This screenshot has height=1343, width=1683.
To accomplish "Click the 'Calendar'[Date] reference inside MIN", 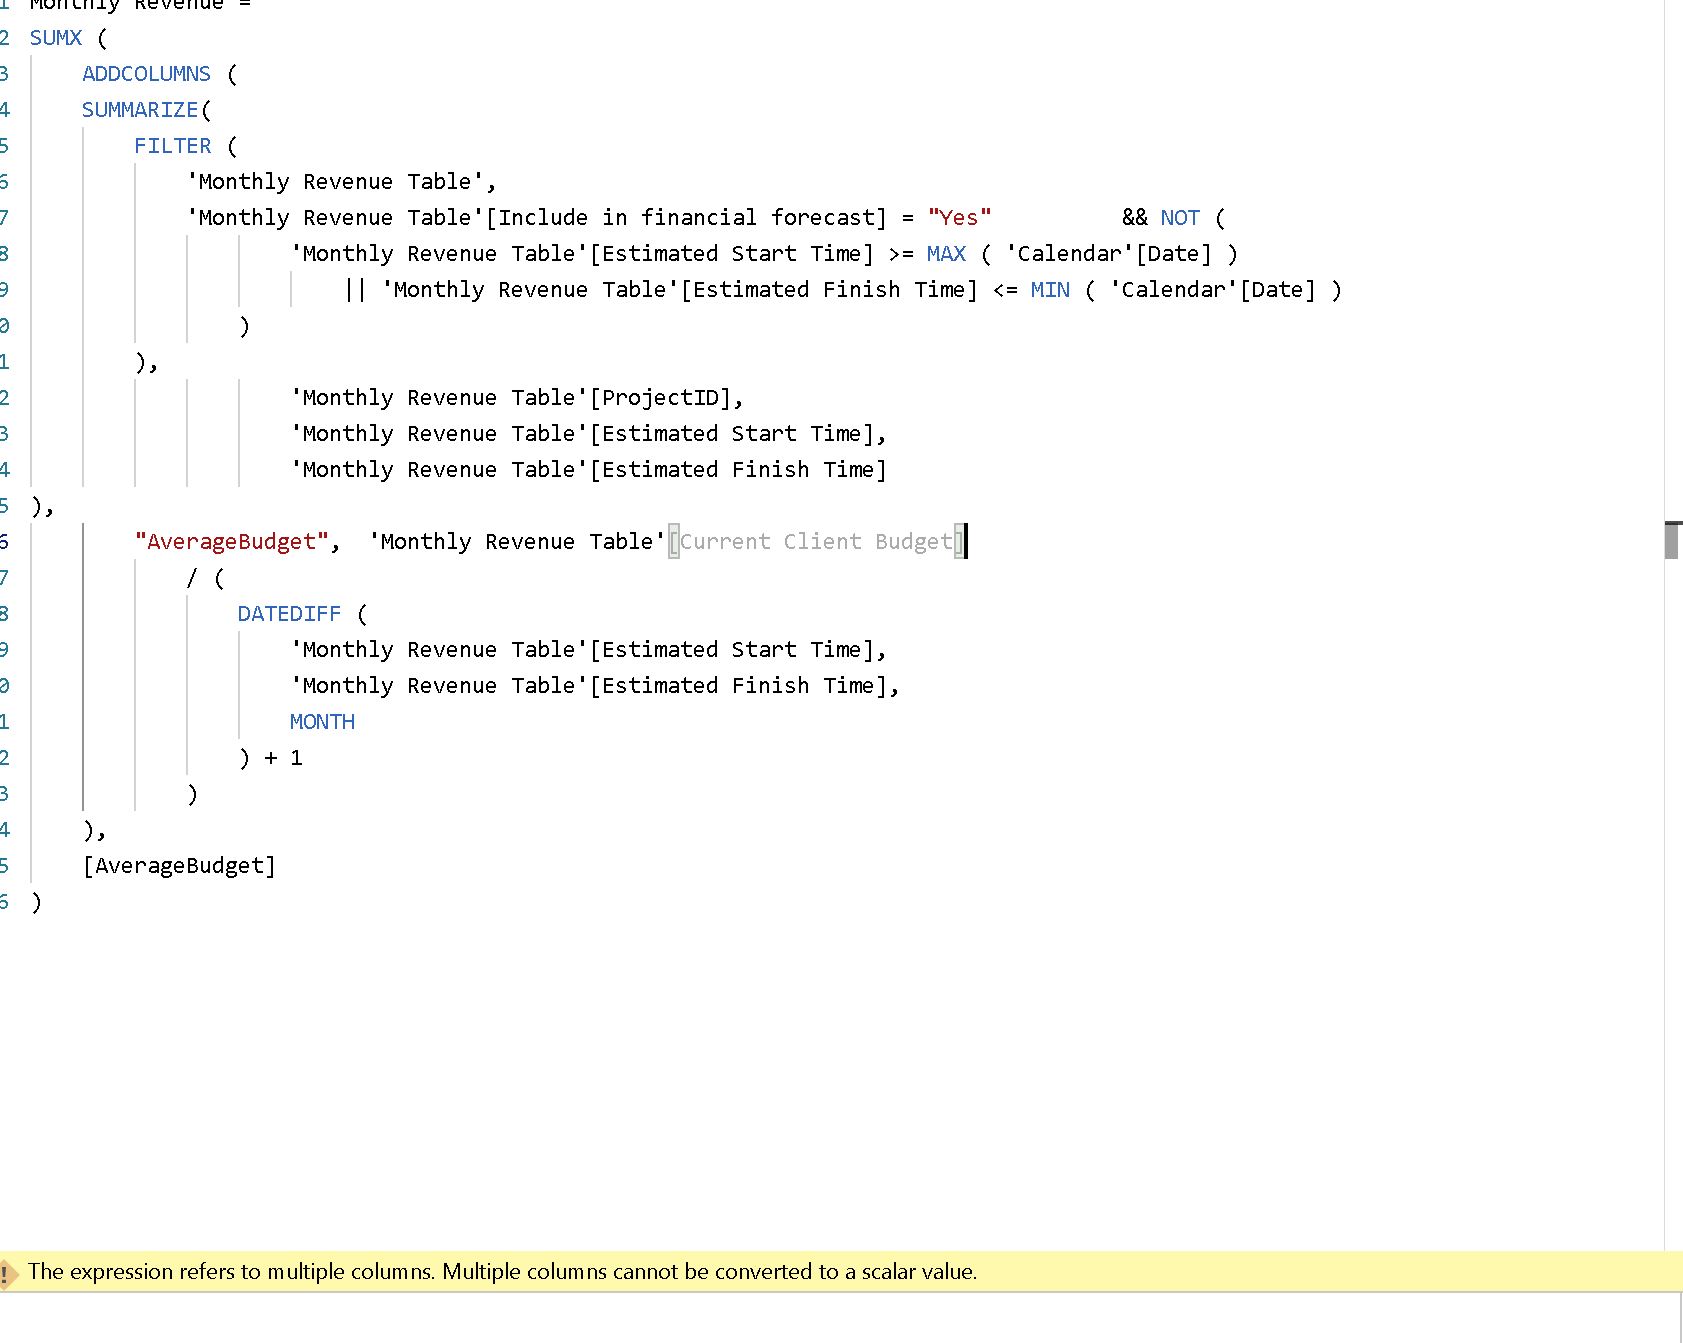I will coord(1212,290).
